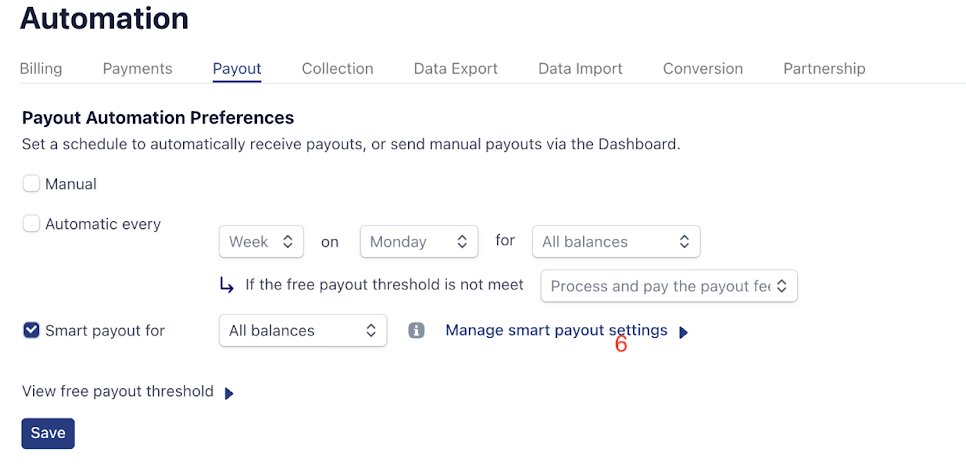Uncheck the Smart payout for checkbox
Screen dimensions: 966x472
point(31,330)
